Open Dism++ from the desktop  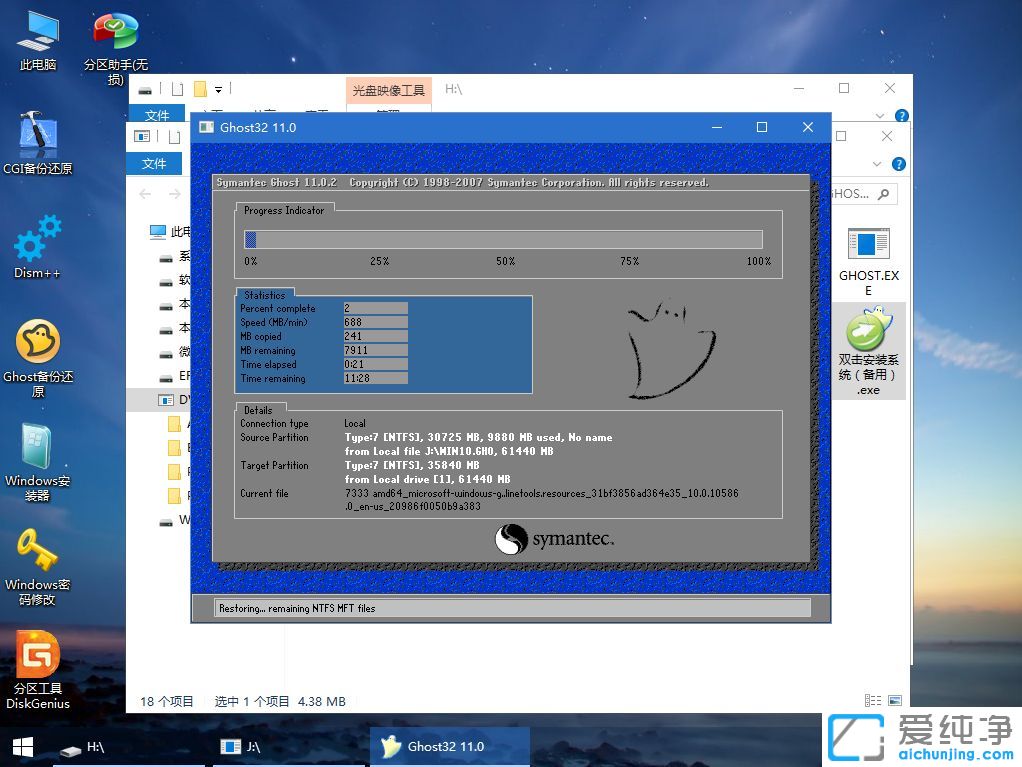click(x=37, y=245)
